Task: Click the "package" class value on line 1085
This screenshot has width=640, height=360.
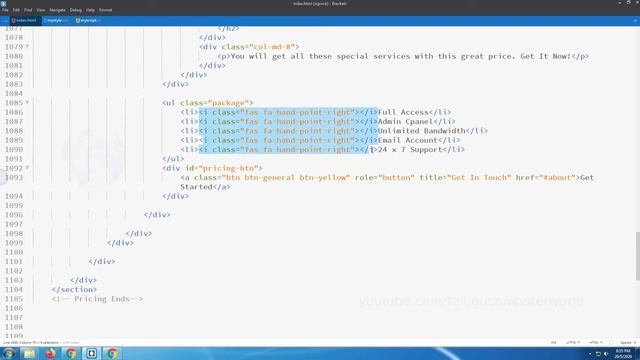Action: [x=228, y=103]
